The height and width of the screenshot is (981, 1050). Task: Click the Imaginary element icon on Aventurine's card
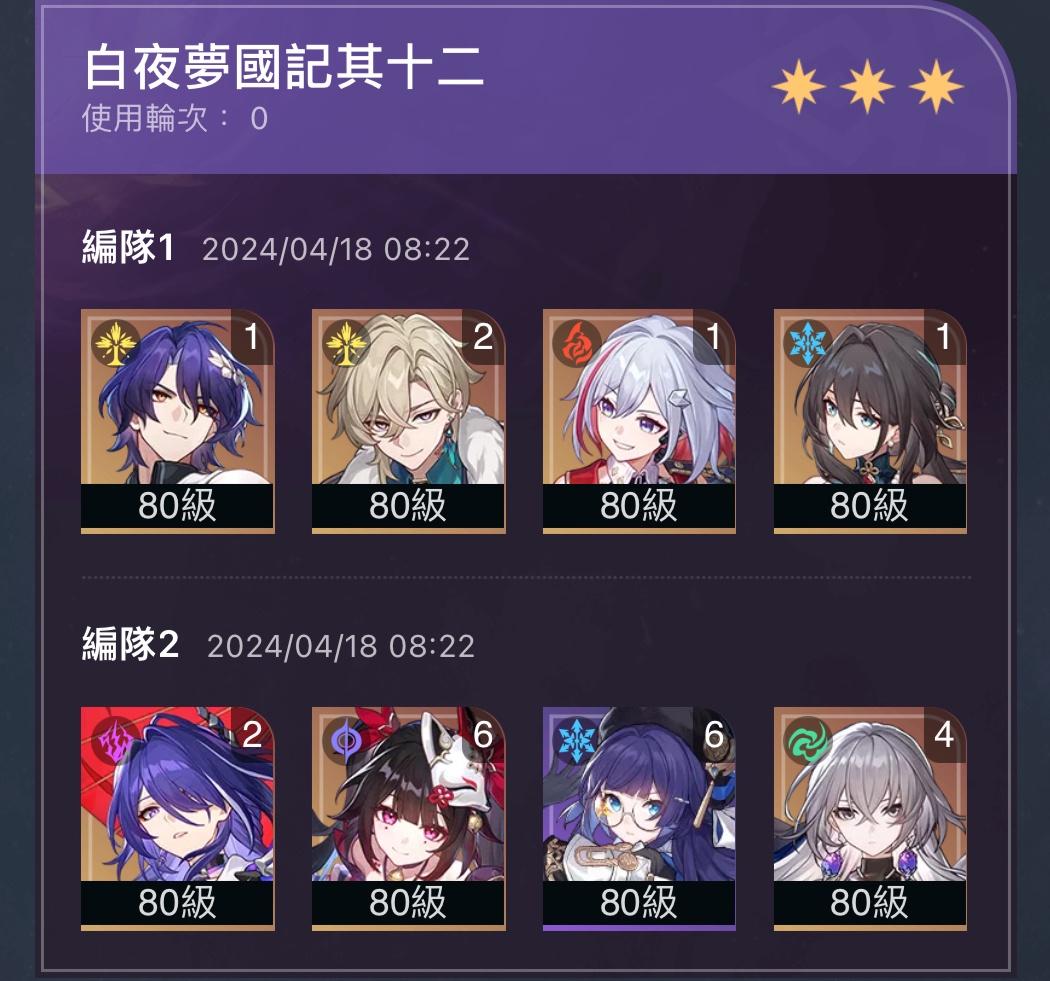pos(346,344)
